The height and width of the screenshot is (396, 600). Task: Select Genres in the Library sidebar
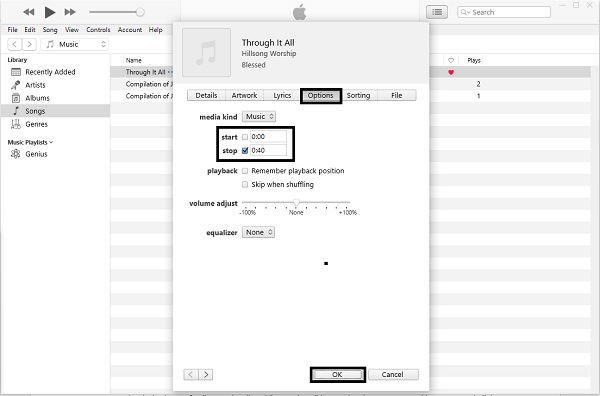(36, 124)
